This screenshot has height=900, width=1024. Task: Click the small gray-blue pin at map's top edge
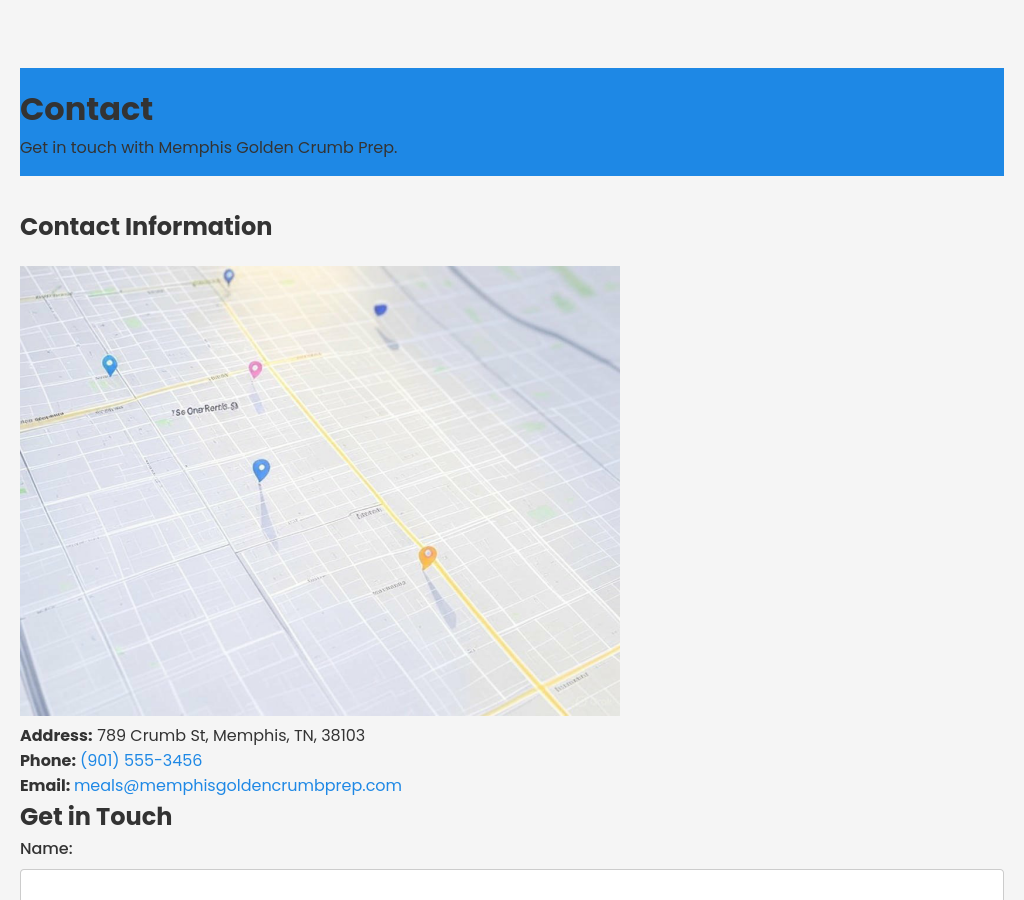(x=229, y=276)
